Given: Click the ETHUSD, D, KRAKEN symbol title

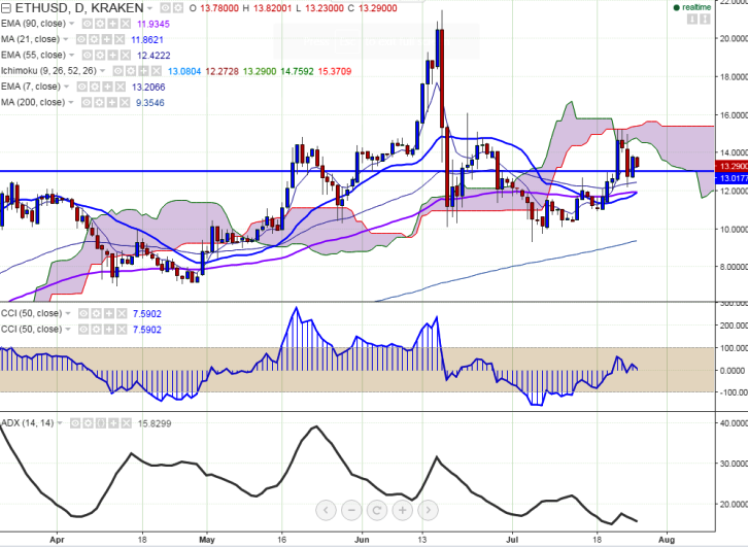Looking at the screenshot, I should (79, 8).
